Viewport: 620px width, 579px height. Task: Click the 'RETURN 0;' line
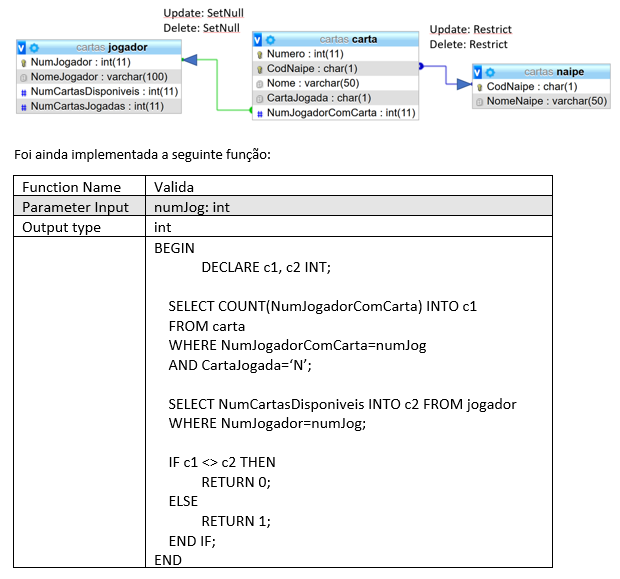tap(236, 482)
